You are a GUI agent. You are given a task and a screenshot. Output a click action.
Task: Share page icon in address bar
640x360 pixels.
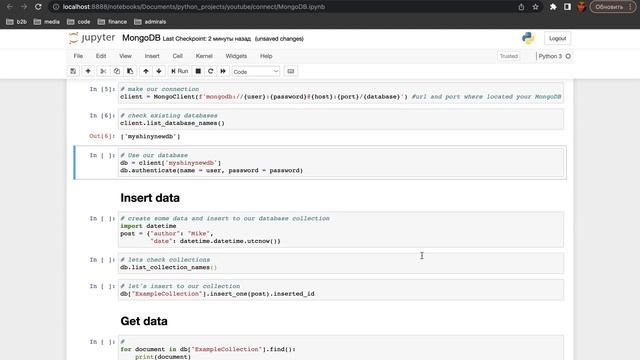[x=521, y=7]
